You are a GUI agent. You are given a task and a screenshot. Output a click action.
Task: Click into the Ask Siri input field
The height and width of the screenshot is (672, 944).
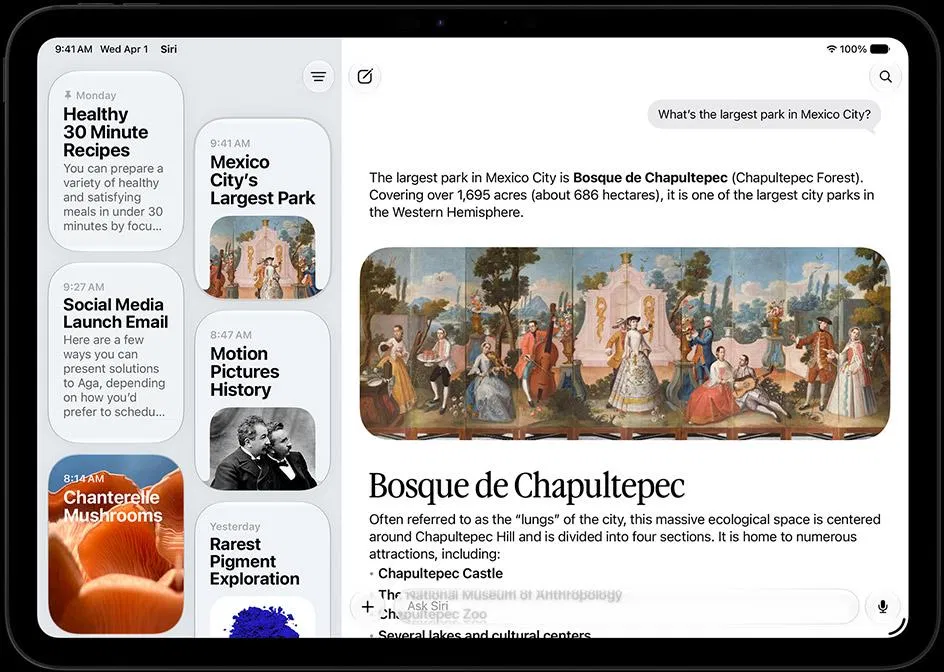(x=626, y=606)
